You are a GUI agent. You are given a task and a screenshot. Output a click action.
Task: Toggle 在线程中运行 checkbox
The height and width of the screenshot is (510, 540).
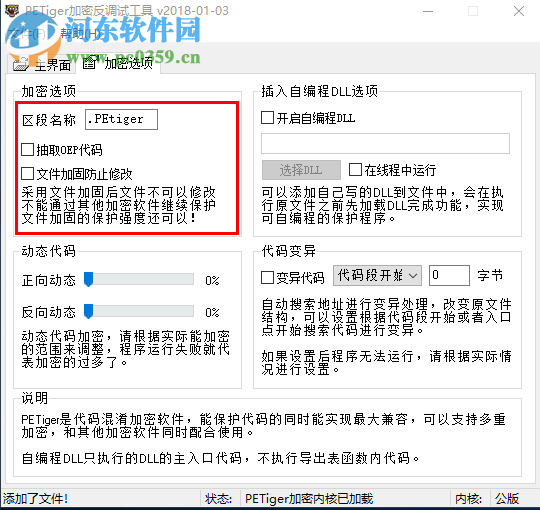[x=393, y=170]
